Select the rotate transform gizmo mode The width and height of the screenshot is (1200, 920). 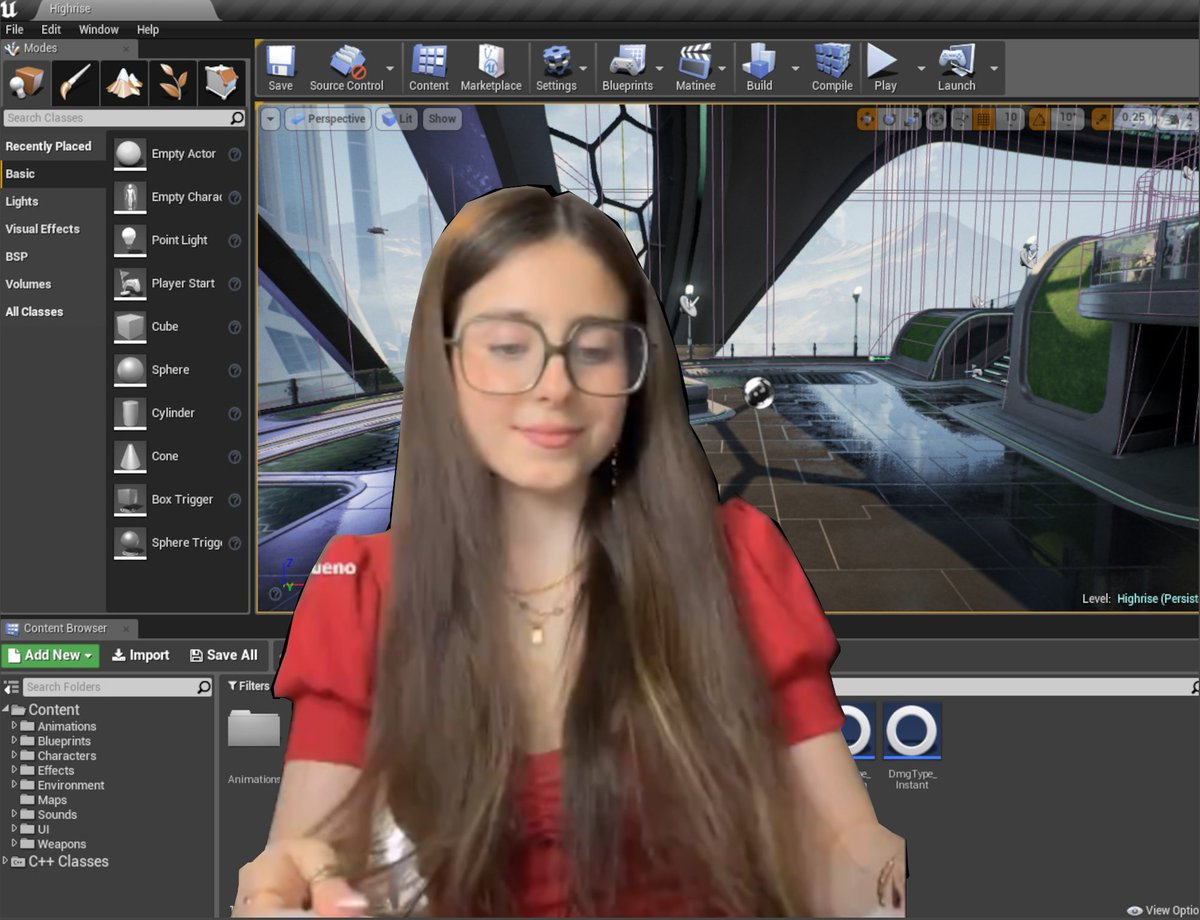pos(889,119)
